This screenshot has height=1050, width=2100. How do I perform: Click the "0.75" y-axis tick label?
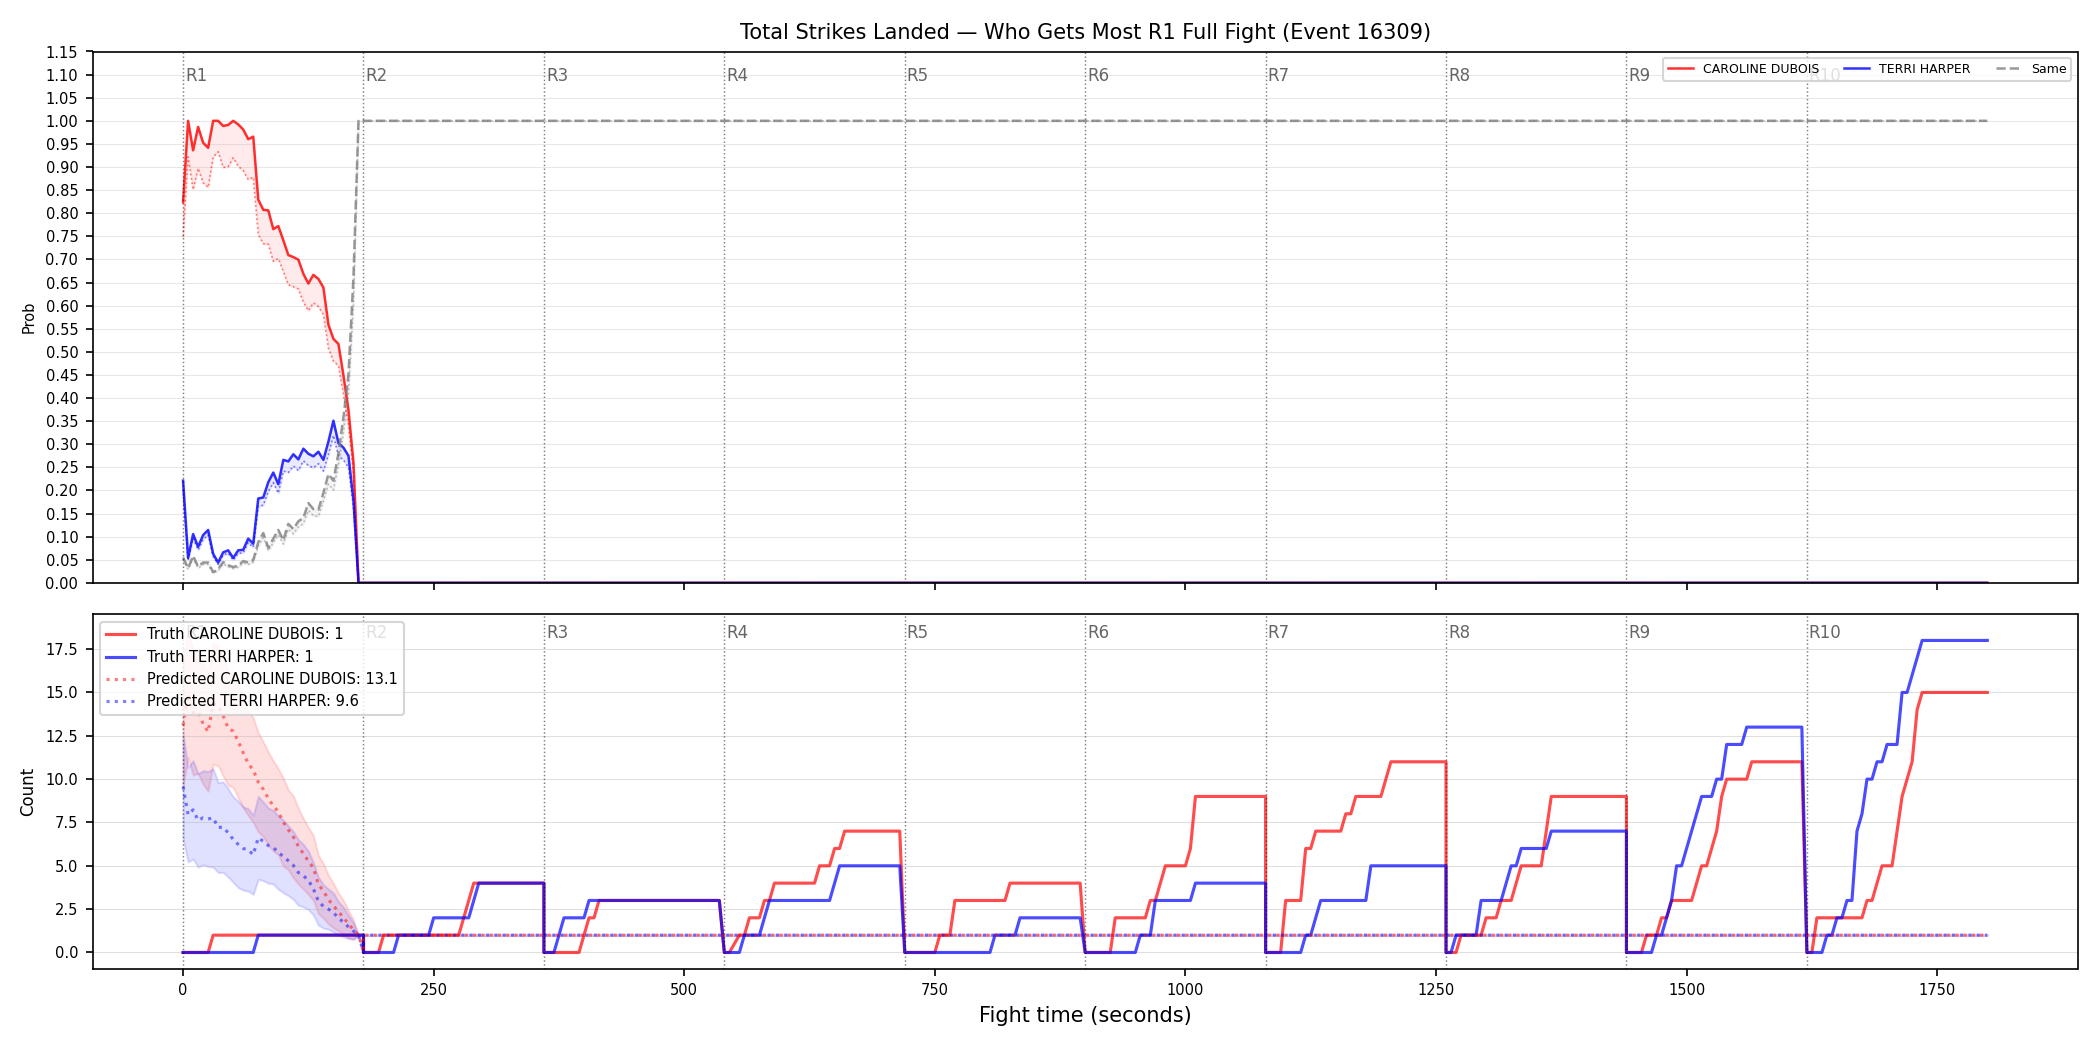coord(62,237)
